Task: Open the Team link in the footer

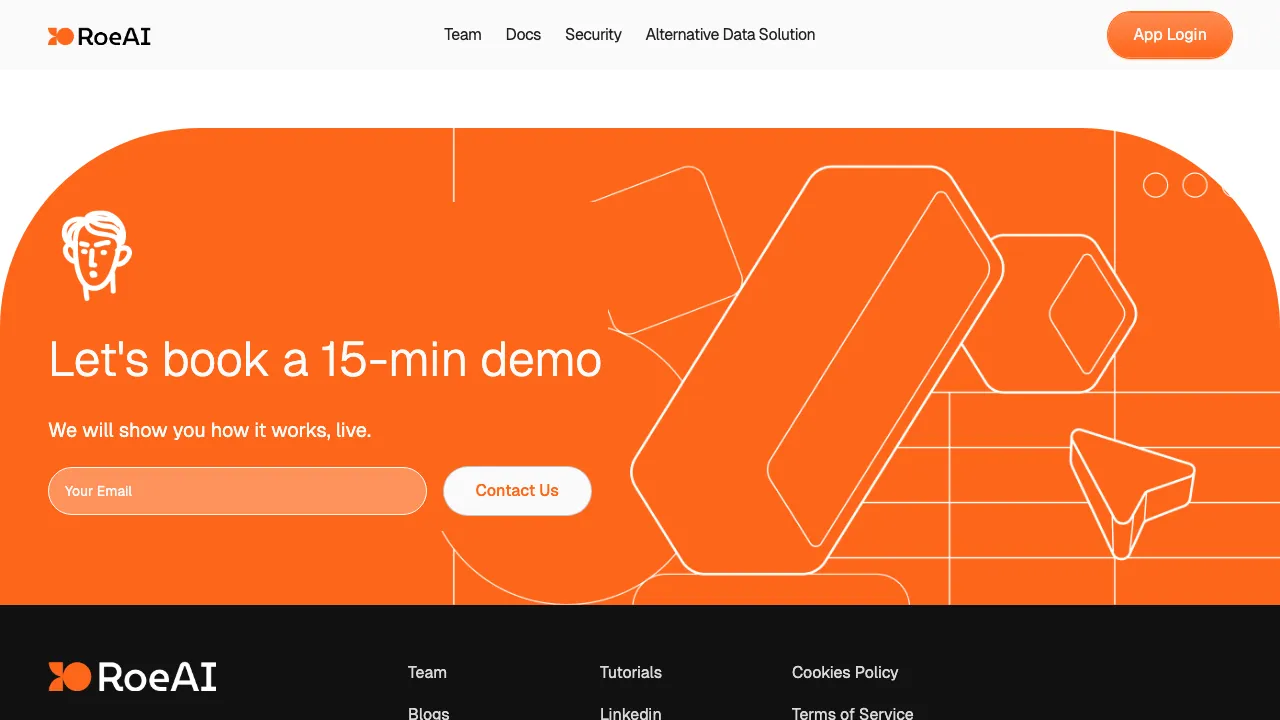Action: [427, 672]
